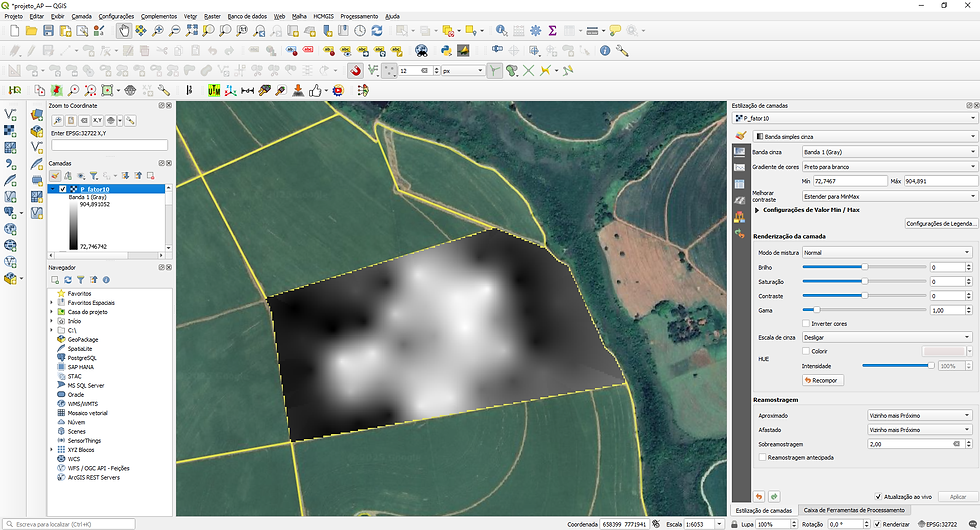Screen dimensions: 980x530
Task: Save the project with the floppy disk icon
Action: click(x=48, y=31)
